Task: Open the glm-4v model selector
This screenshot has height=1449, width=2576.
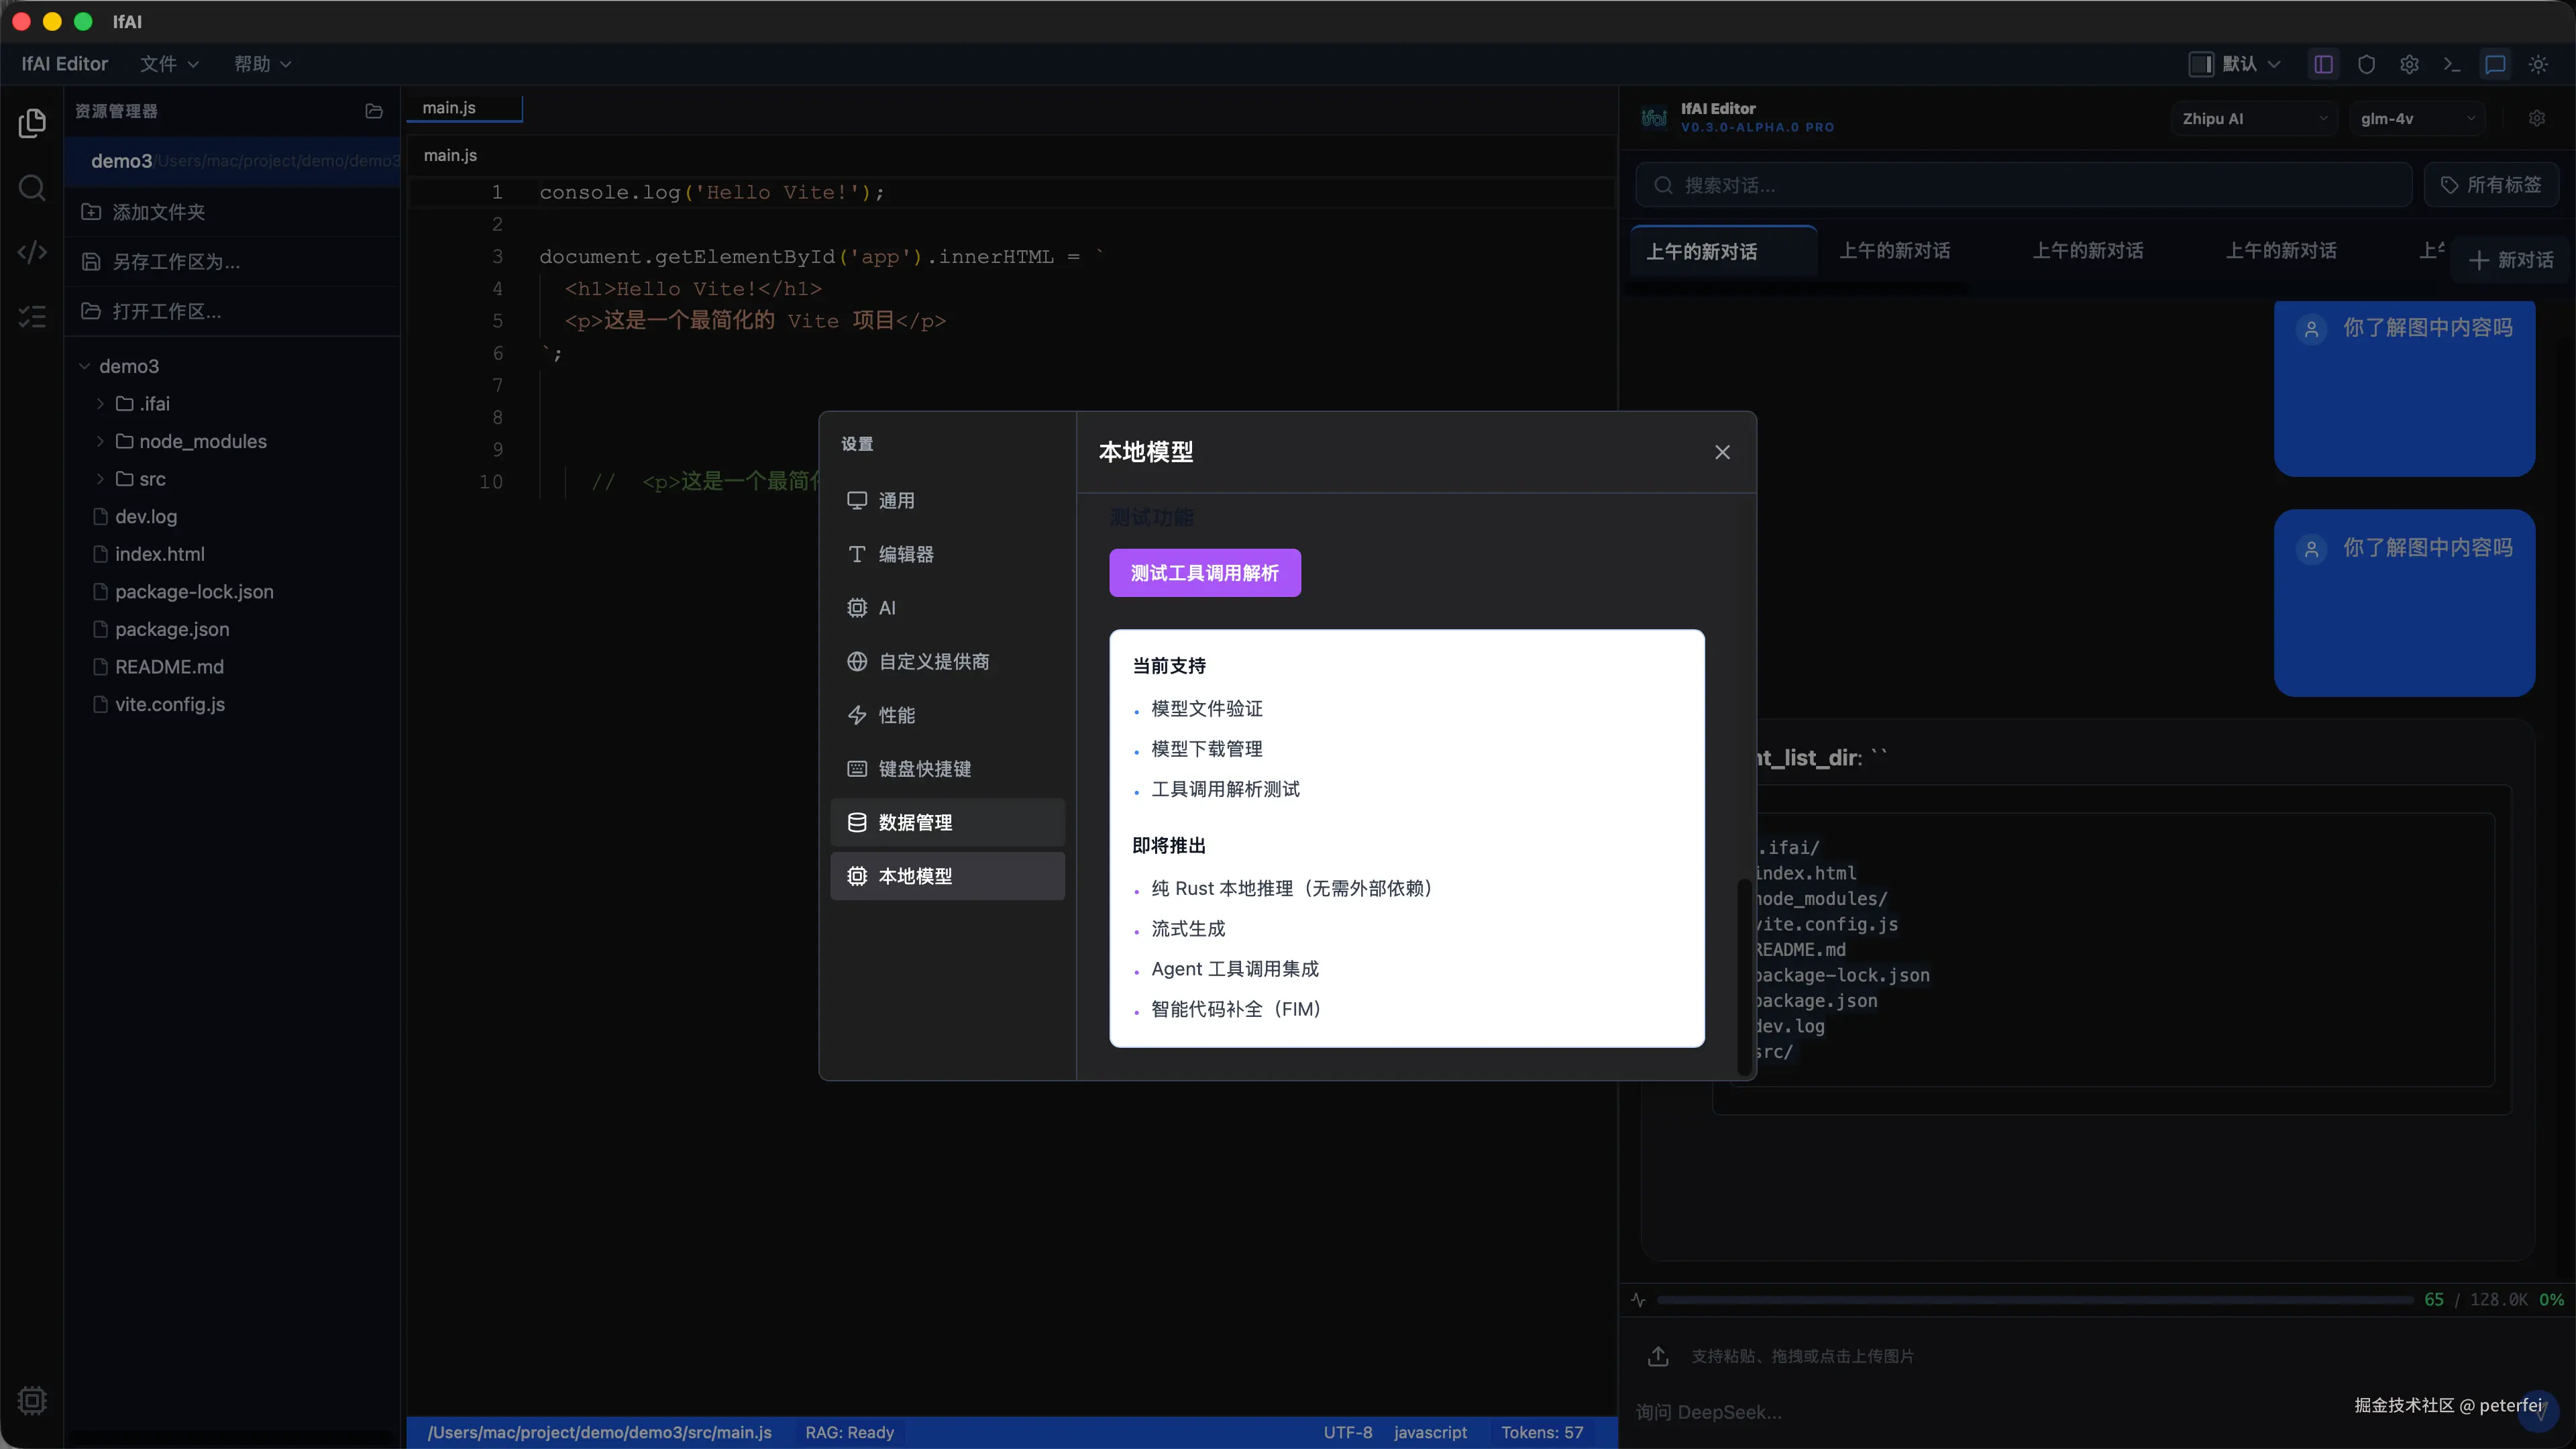Action: [x=2417, y=118]
